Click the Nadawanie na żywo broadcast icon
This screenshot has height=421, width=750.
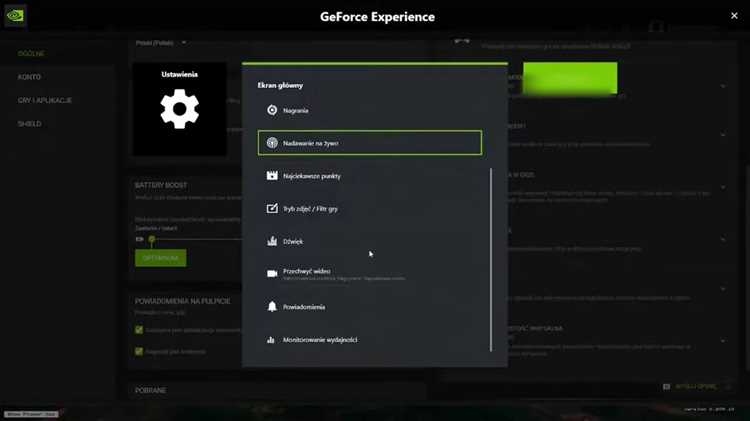(x=272, y=143)
